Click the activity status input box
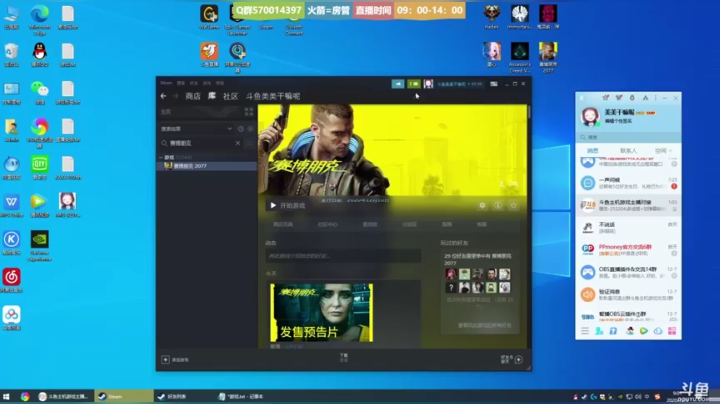 [343, 256]
